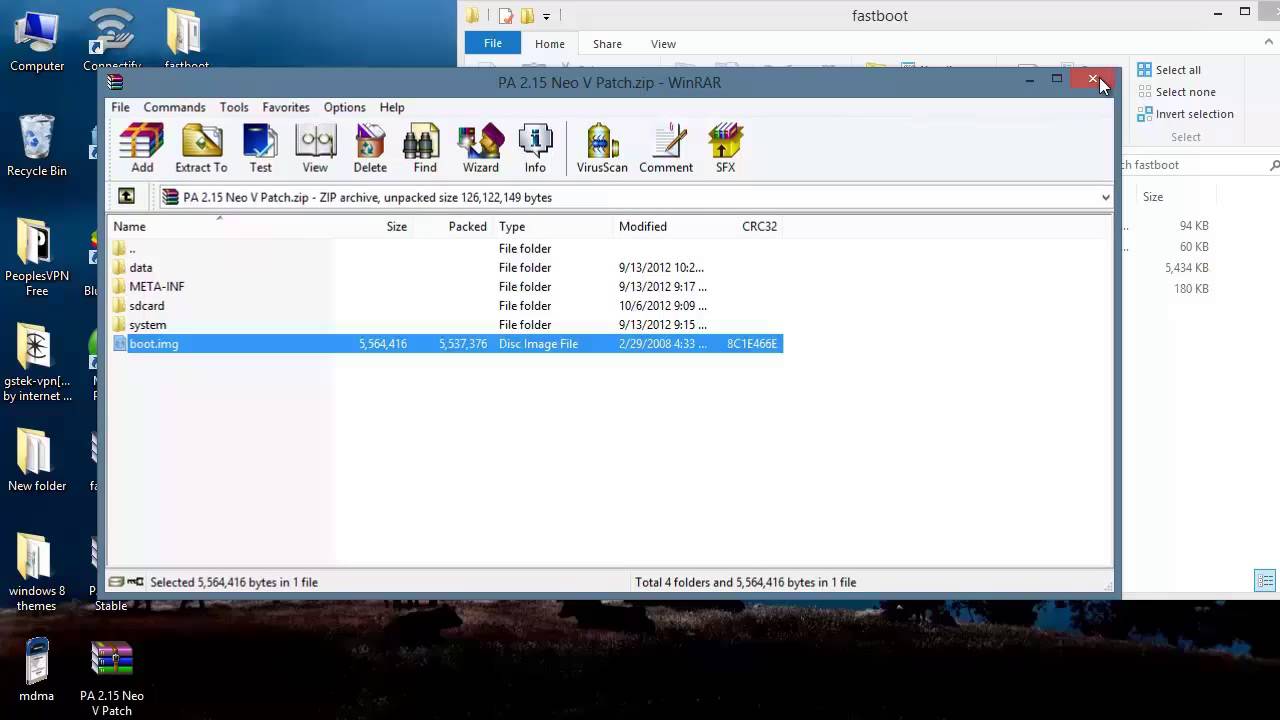Click the Info toolbar icon
Screen dimensions: 1280x720
coord(535,148)
